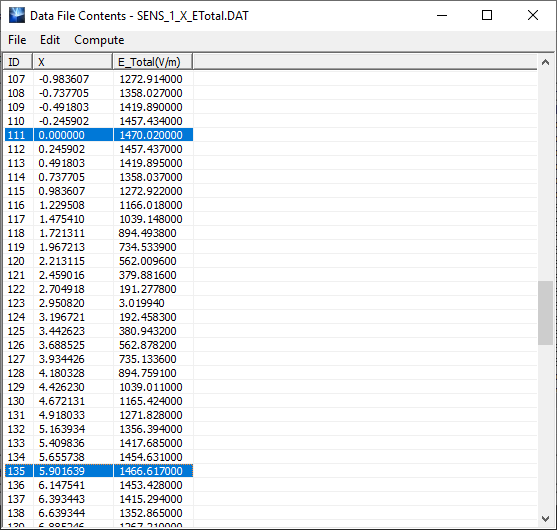Select row ID 120

tap(16, 261)
